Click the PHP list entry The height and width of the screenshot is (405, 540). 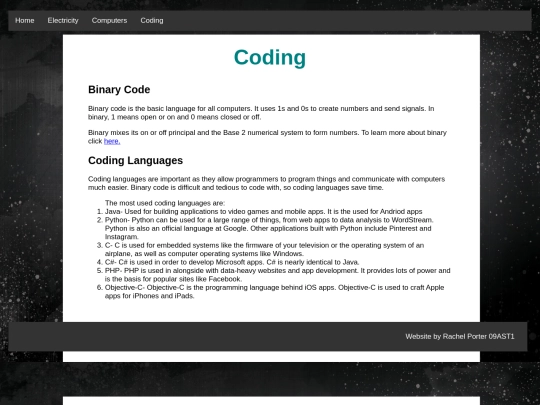point(278,275)
